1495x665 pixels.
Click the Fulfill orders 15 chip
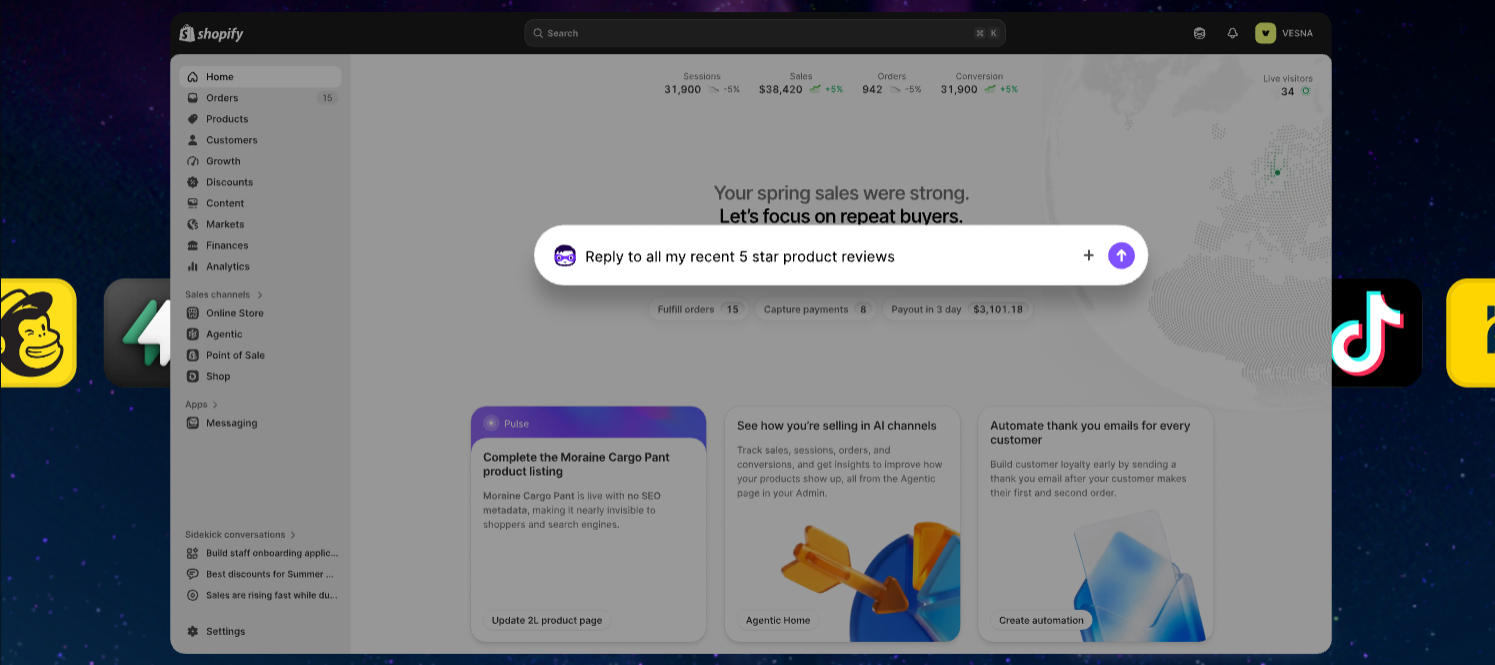click(x=699, y=310)
